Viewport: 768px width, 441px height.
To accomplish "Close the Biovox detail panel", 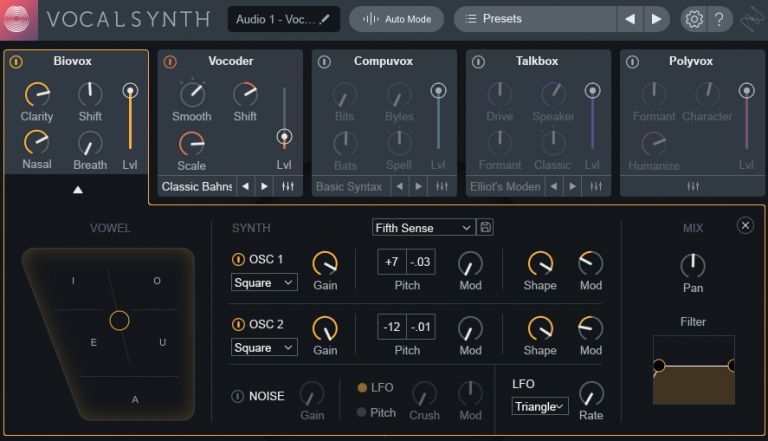I will [x=745, y=226].
